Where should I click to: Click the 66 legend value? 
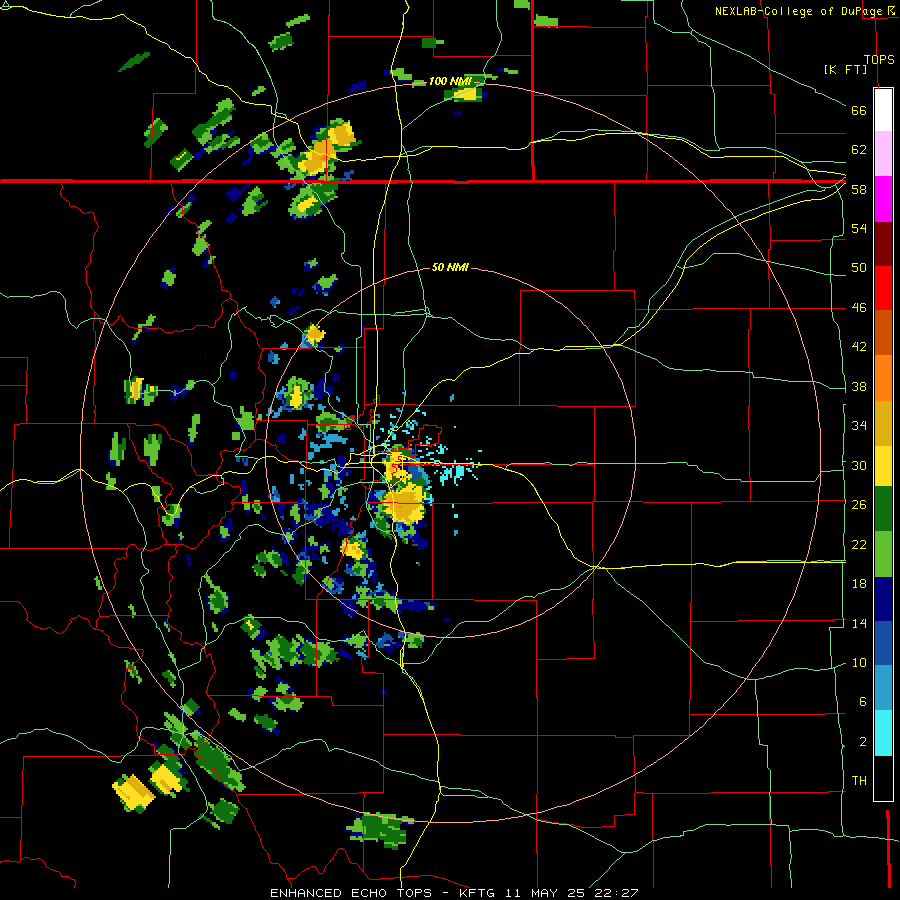[859, 110]
